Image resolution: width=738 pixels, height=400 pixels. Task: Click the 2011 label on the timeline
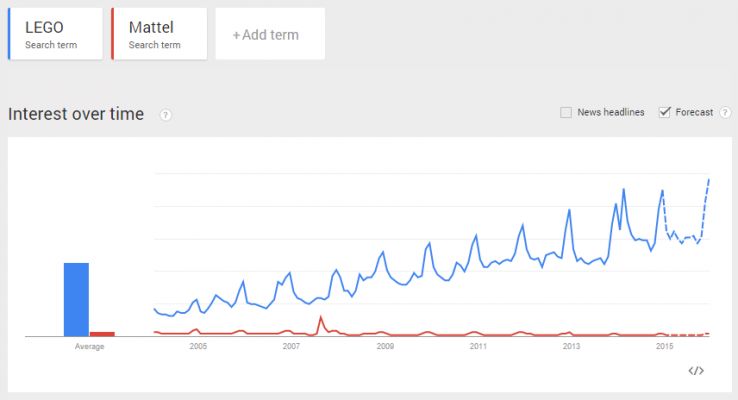(x=478, y=347)
